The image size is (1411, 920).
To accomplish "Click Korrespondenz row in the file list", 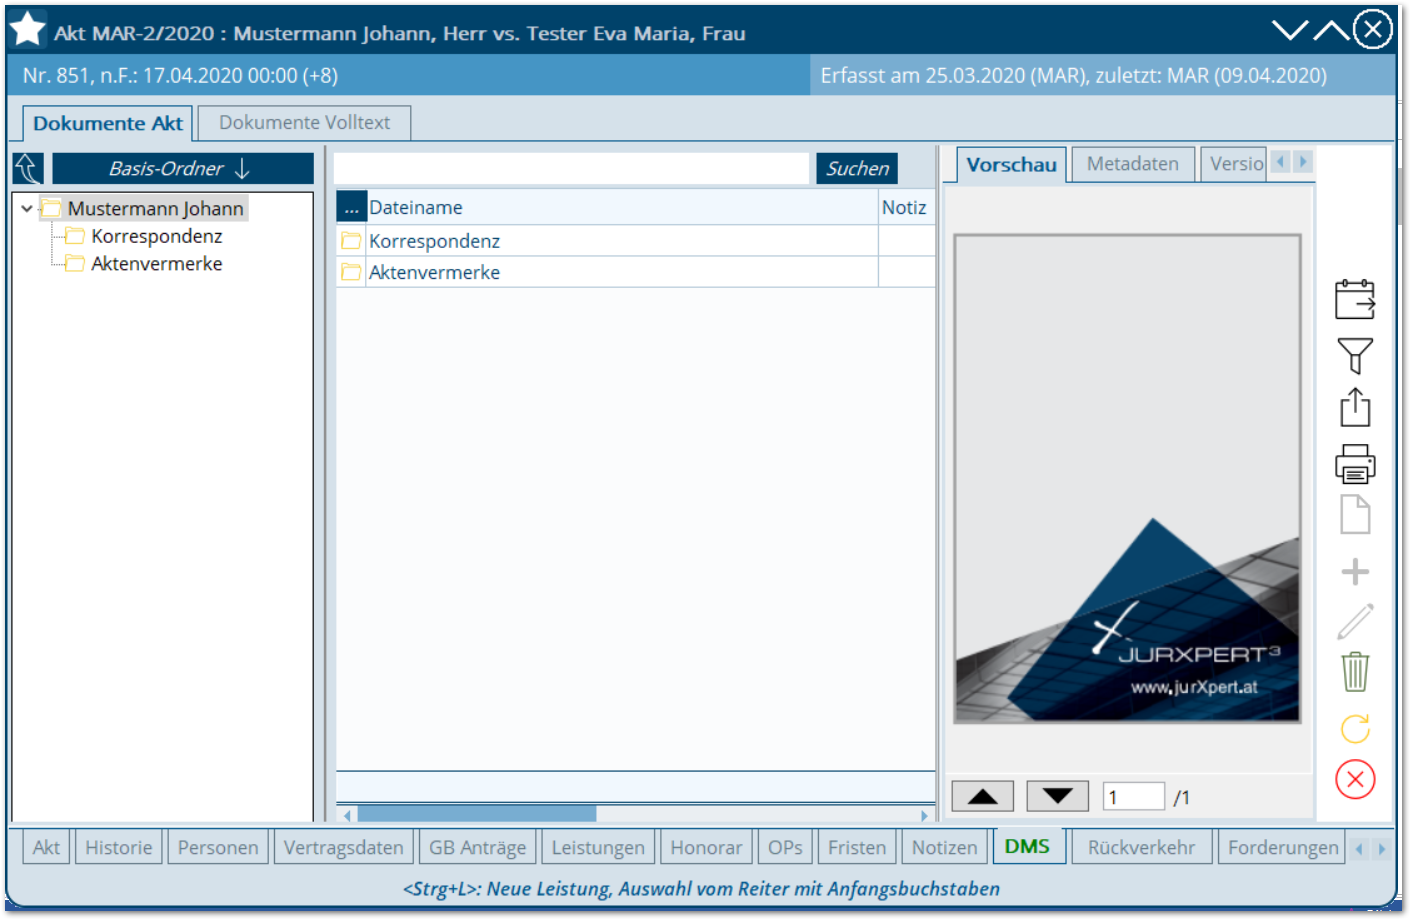I will [x=635, y=241].
